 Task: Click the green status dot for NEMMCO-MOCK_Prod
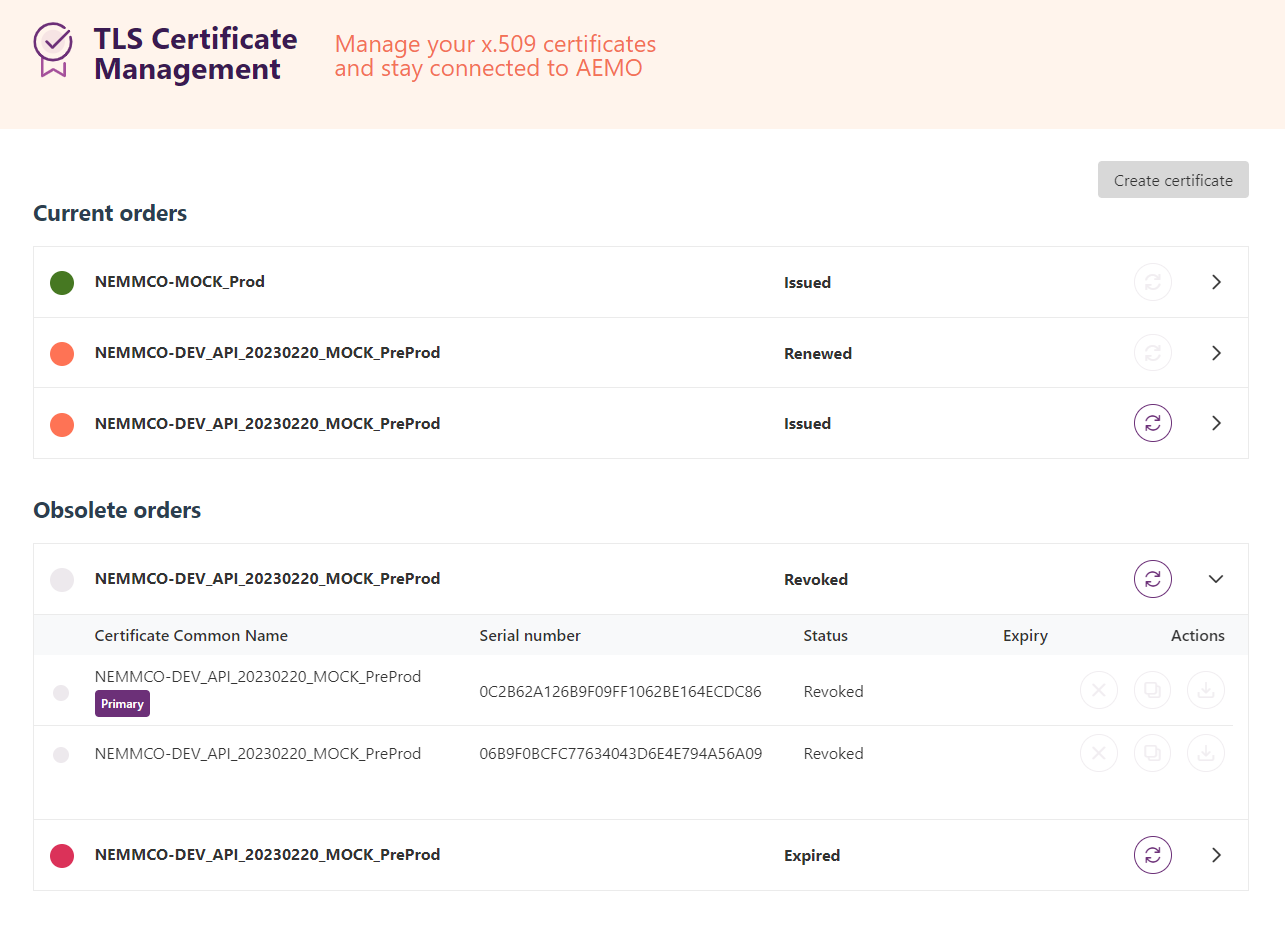click(62, 282)
